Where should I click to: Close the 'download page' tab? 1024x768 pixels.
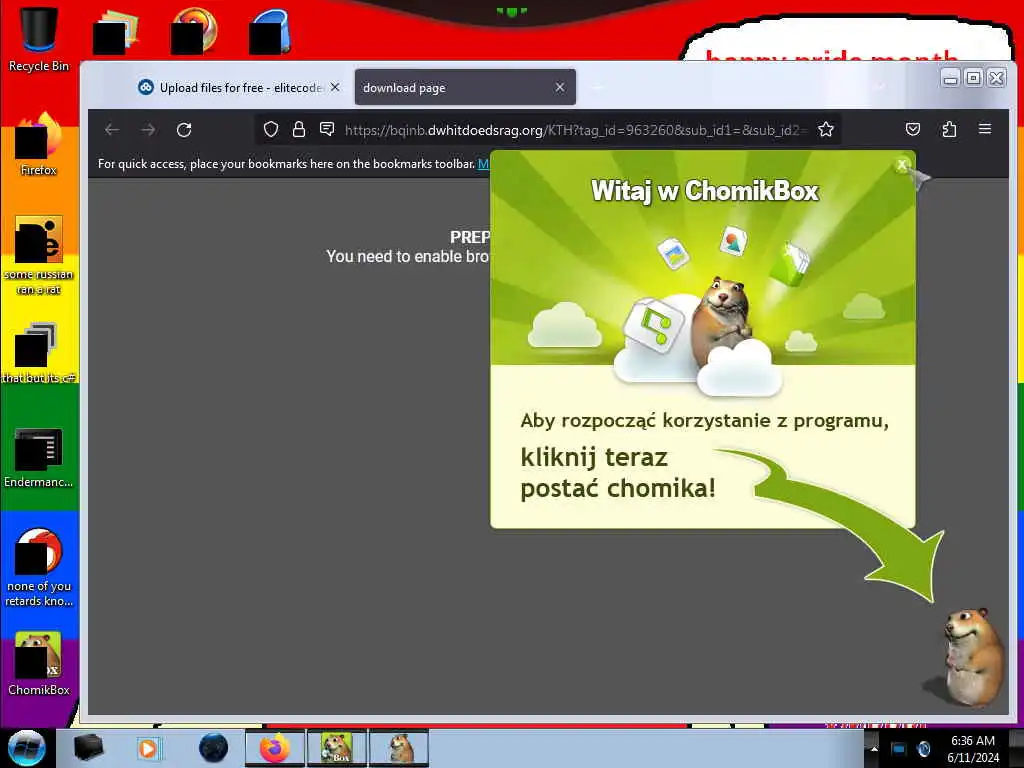pos(560,87)
